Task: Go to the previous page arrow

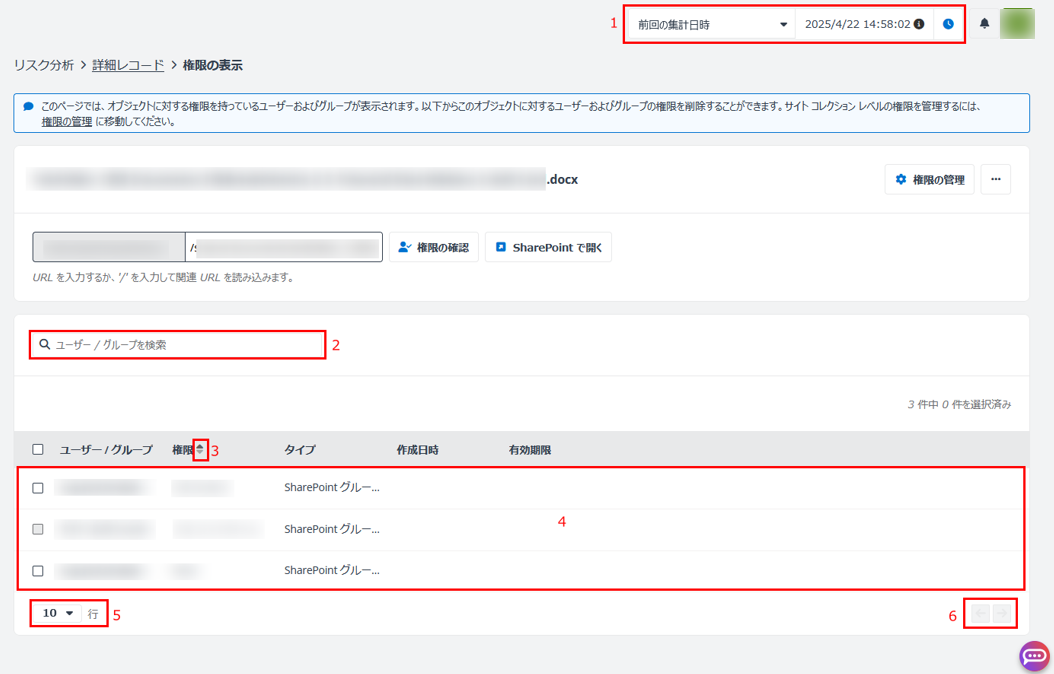Action: coord(981,613)
